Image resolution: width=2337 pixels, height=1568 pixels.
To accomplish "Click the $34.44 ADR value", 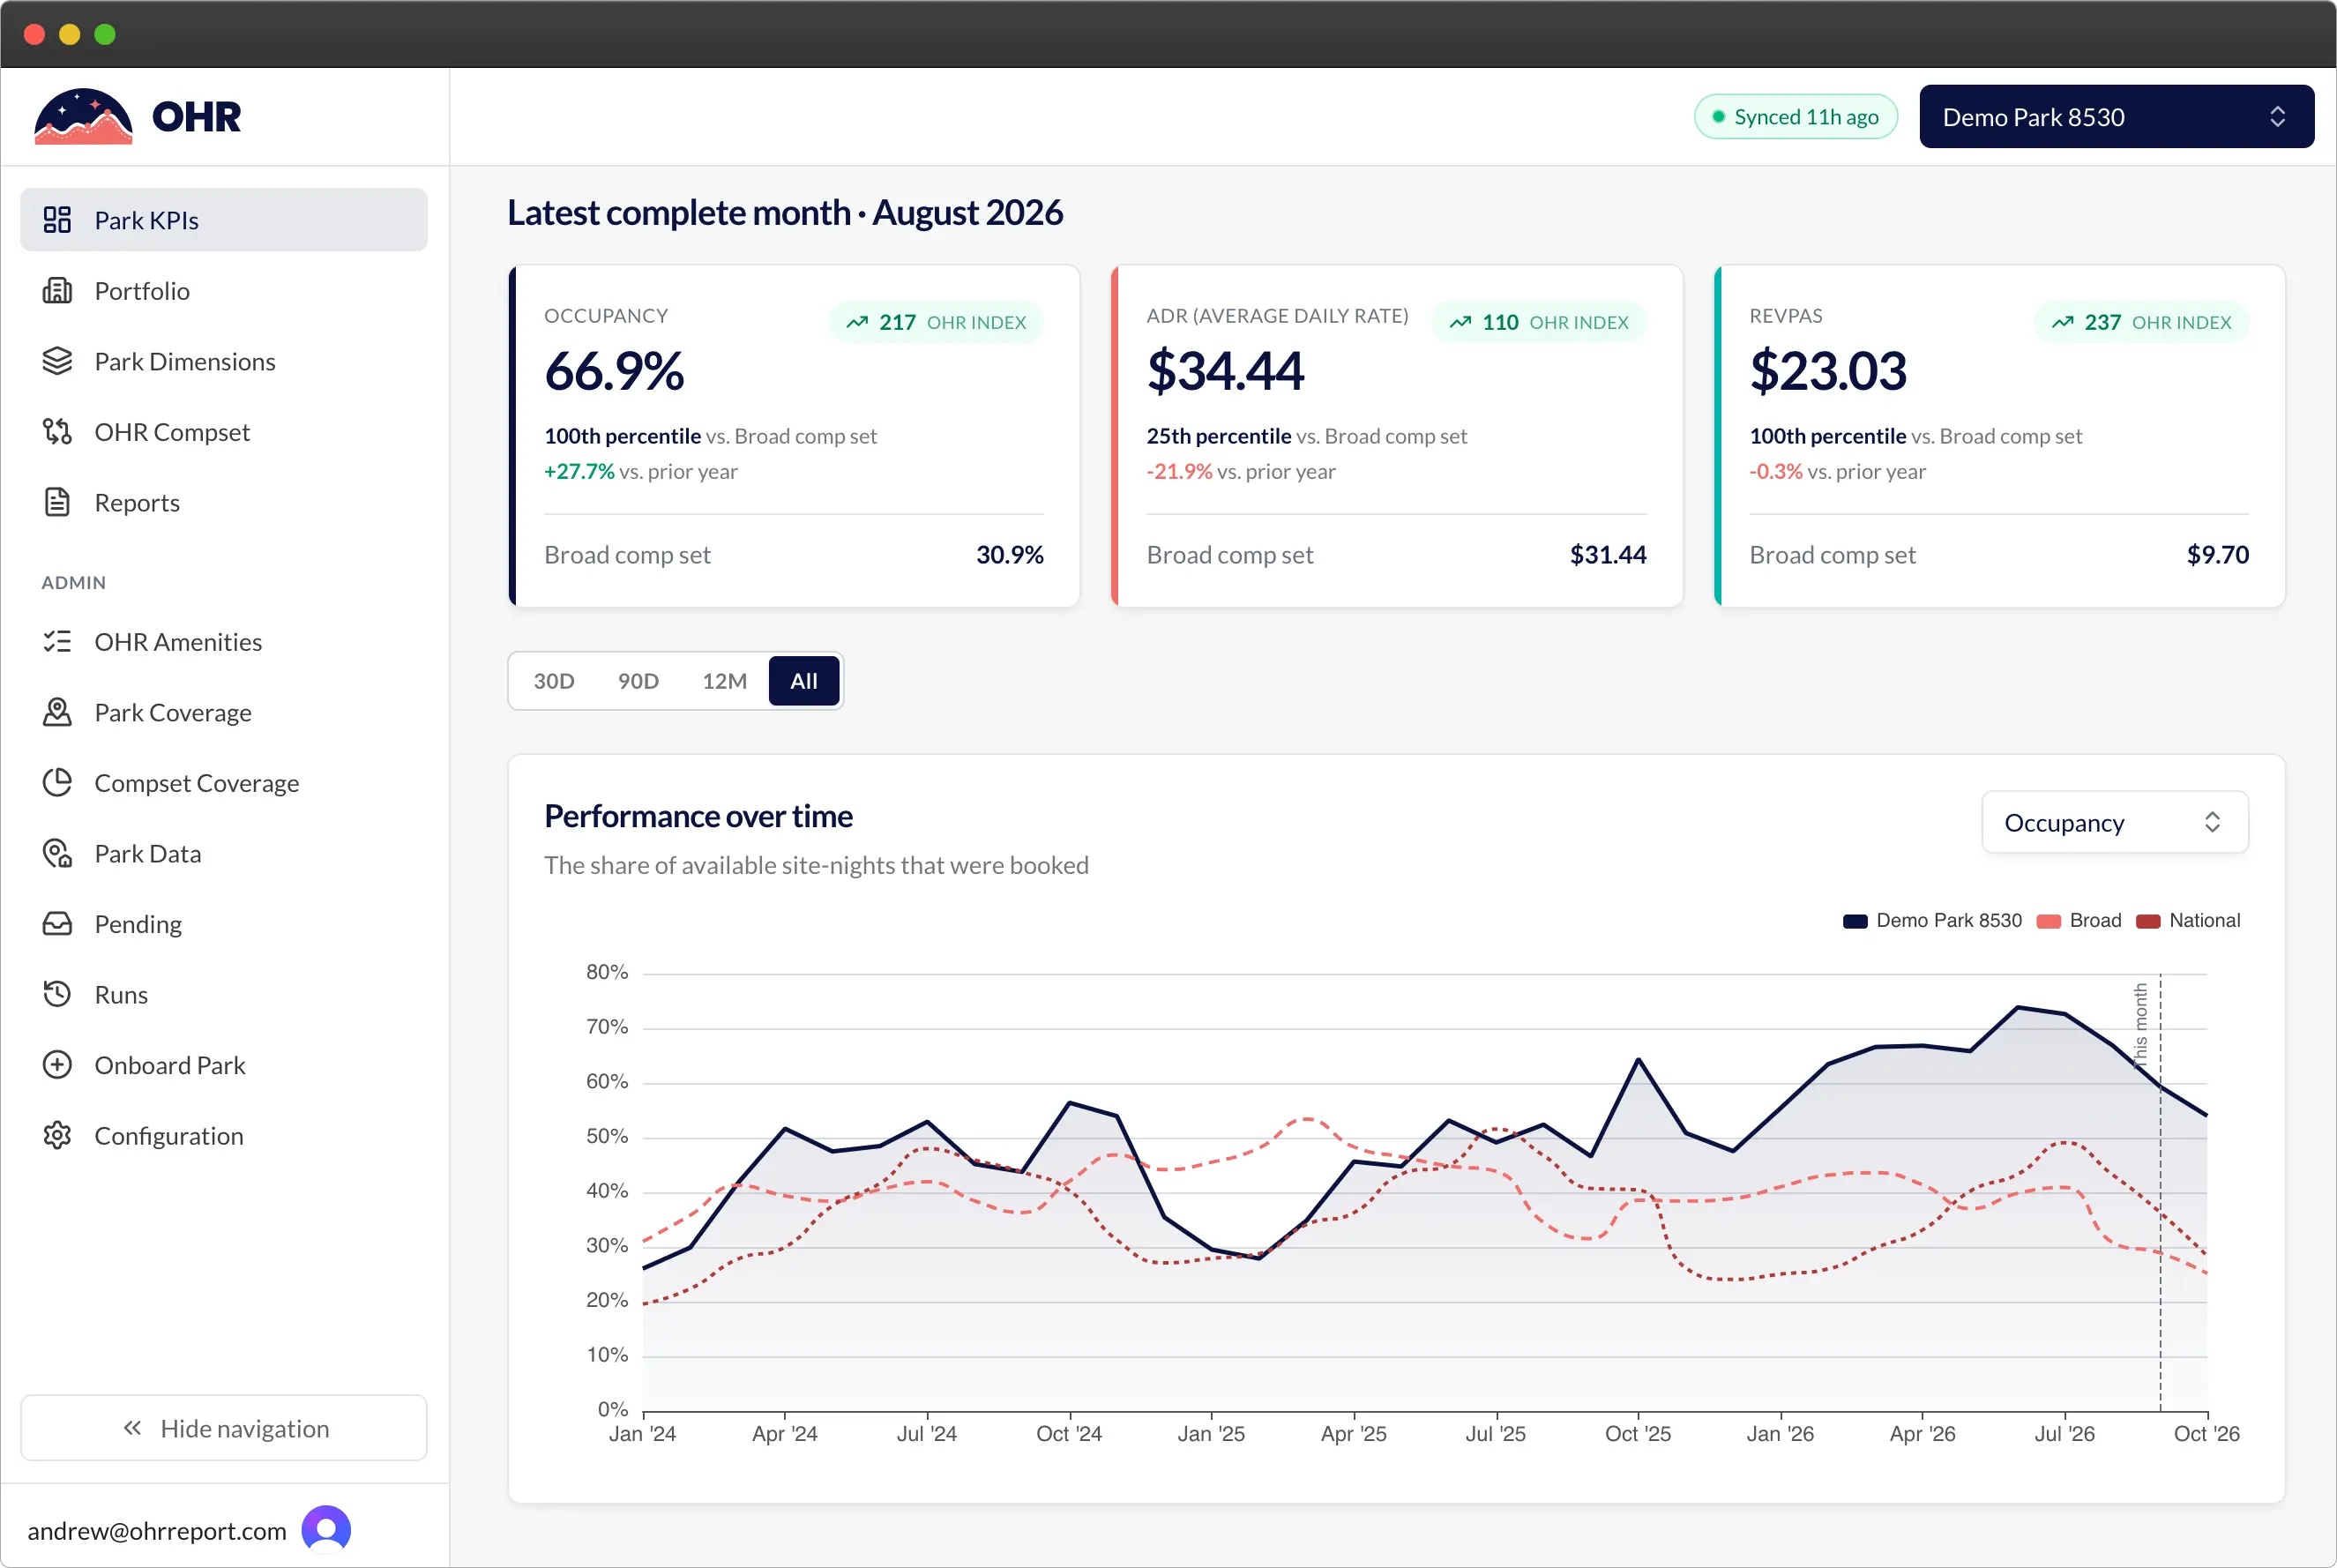I will (x=1225, y=371).
